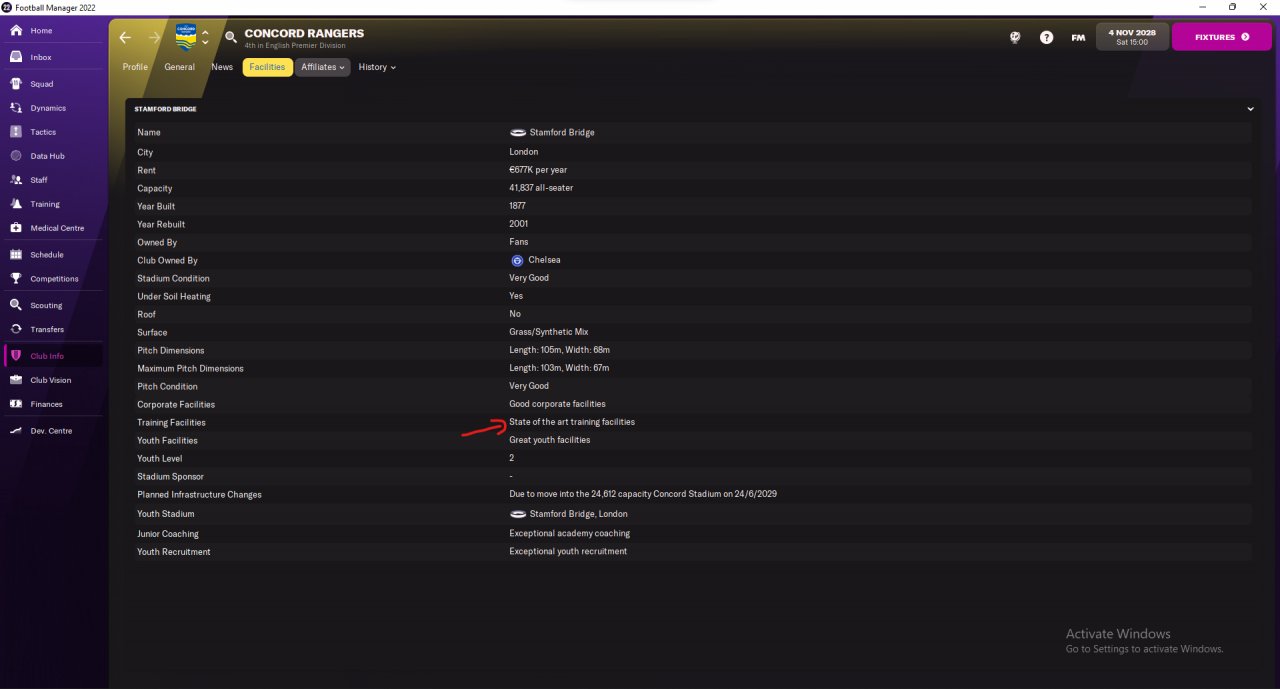Open the Dynamics sidebar icon

(x=16, y=108)
